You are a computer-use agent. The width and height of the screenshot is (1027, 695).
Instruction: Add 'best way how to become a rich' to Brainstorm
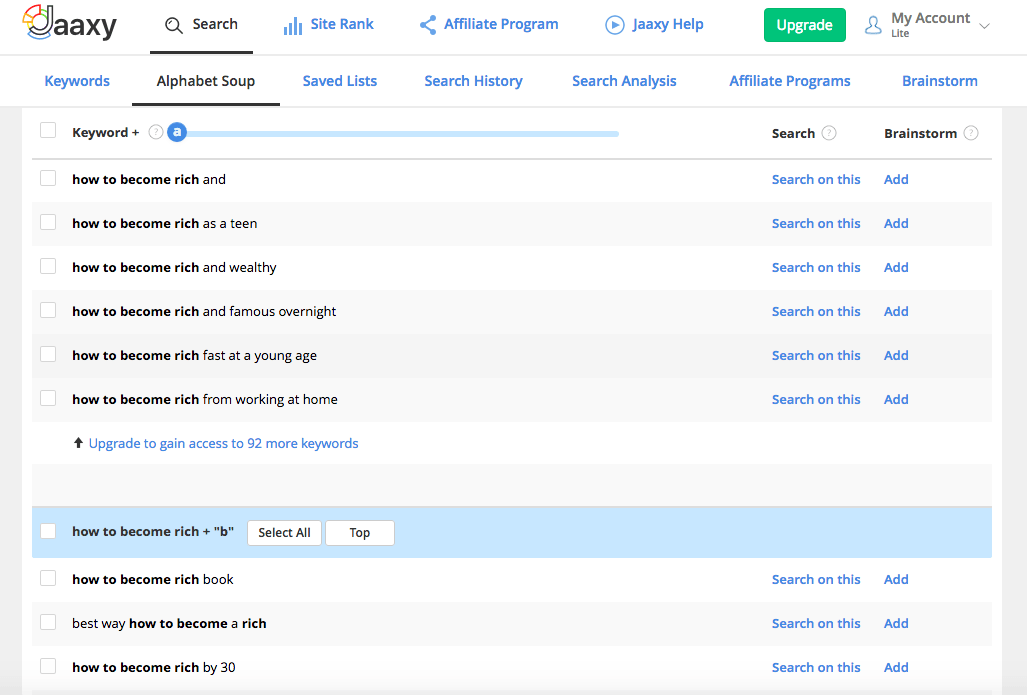click(x=896, y=623)
